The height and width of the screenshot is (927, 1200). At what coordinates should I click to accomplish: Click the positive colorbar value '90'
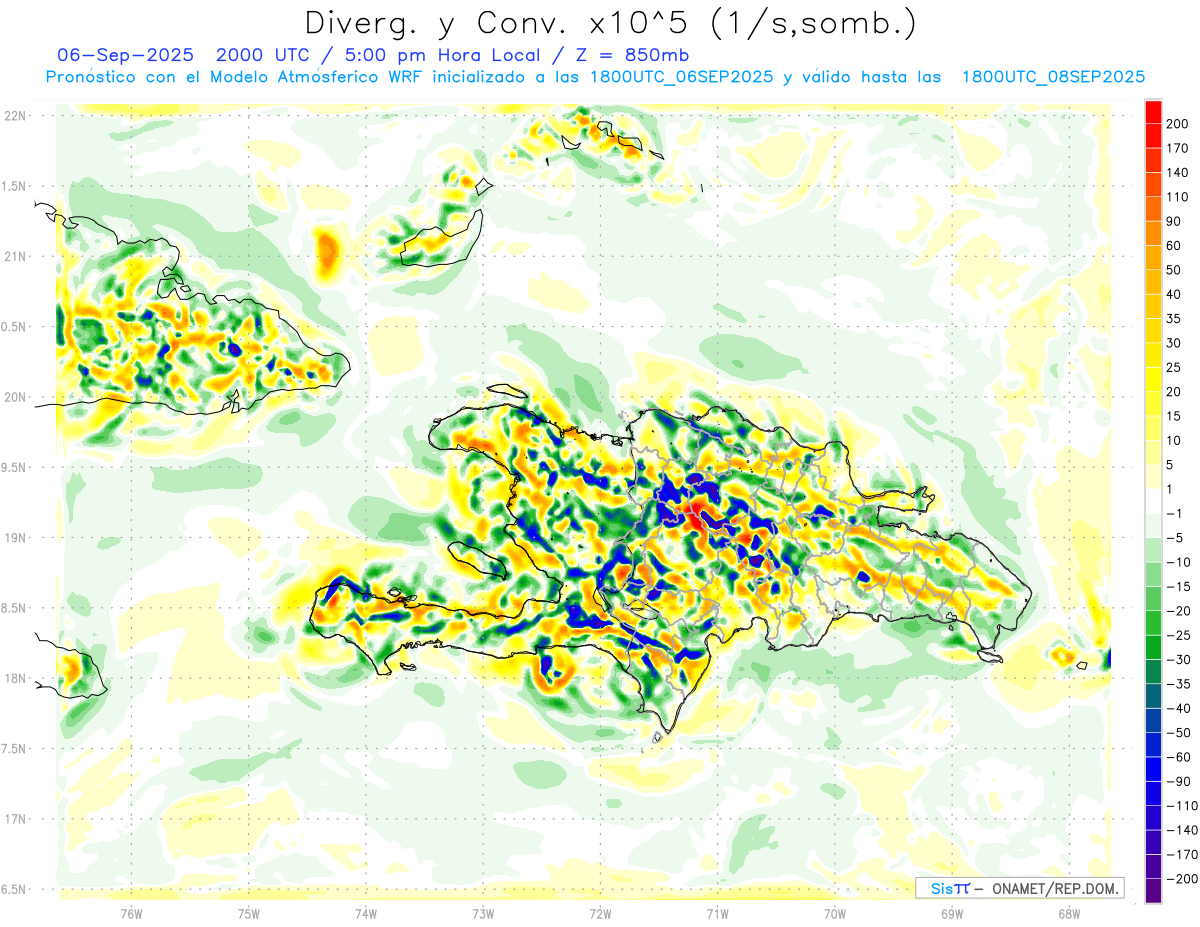point(1175,221)
